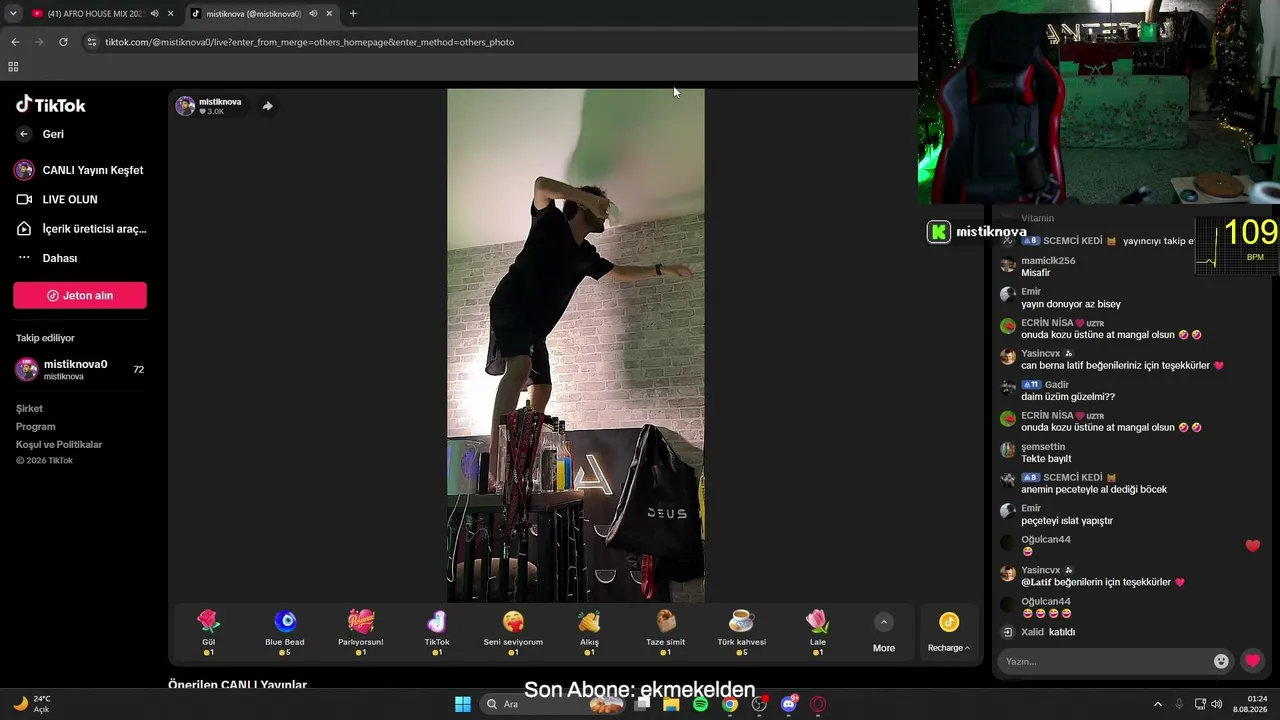Send the TikTok logo gift
This screenshot has height=720, width=1280.
coord(437,633)
